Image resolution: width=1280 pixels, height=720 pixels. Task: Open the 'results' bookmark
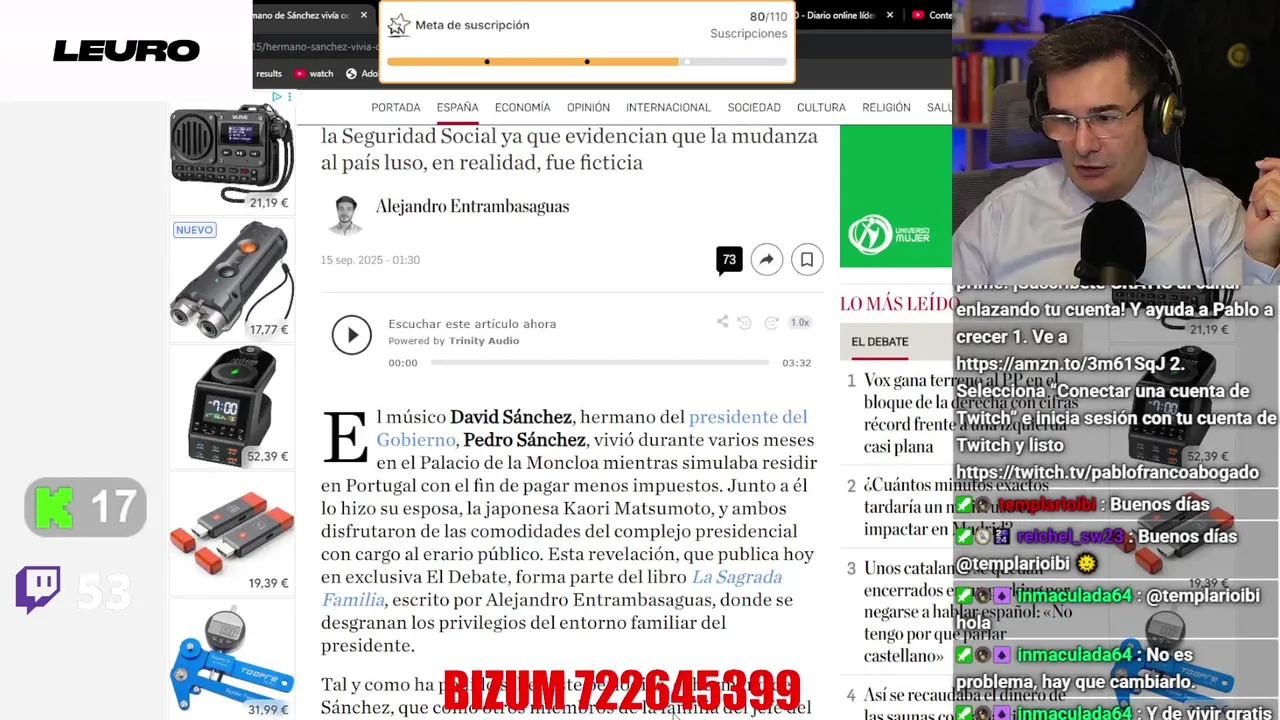coord(269,73)
